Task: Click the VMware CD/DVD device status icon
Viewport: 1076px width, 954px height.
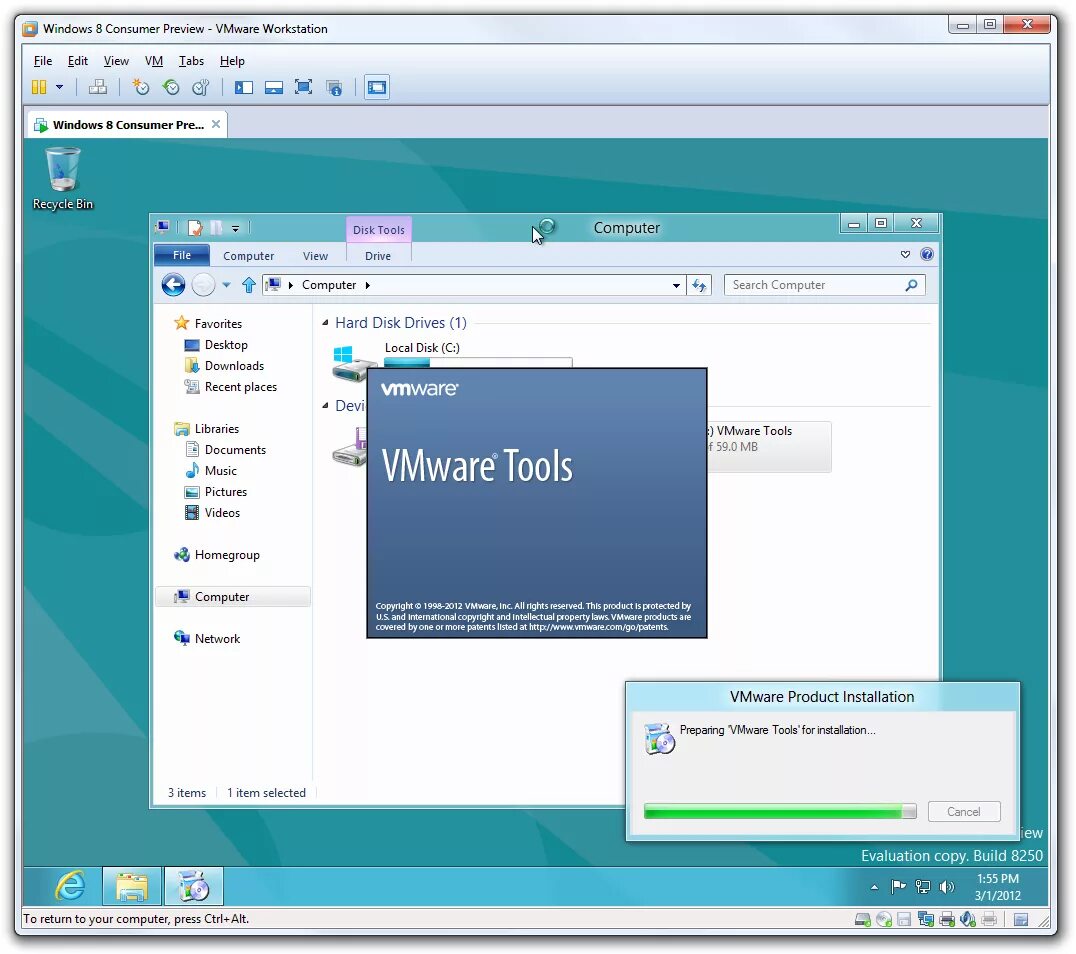Action: coord(884,920)
